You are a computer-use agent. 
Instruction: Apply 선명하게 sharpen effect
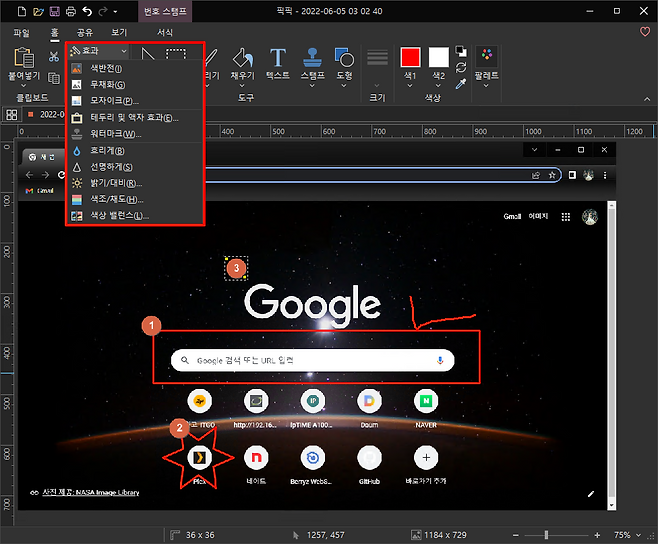coord(135,167)
